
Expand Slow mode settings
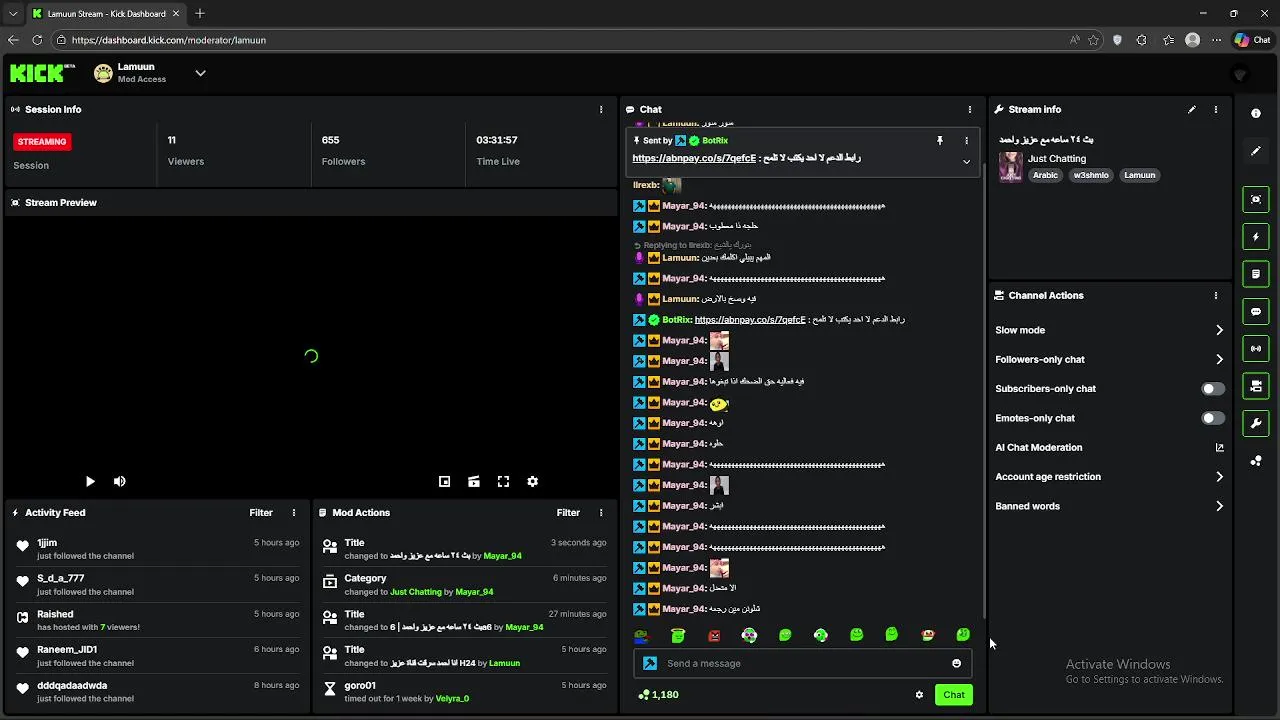1109,330
